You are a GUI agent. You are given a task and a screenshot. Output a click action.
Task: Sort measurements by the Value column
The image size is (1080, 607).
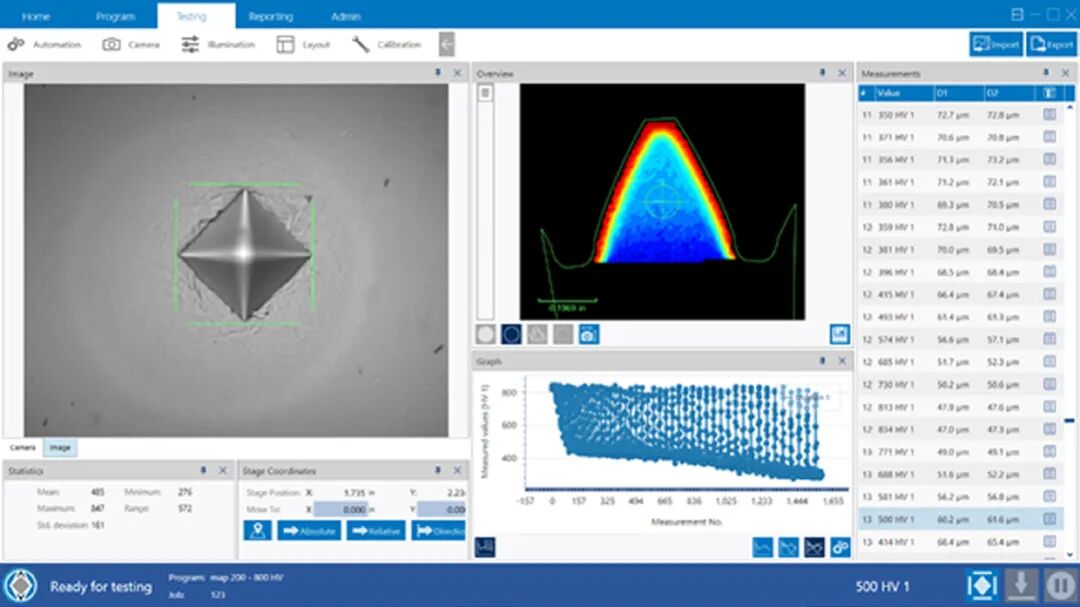(x=902, y=93)
